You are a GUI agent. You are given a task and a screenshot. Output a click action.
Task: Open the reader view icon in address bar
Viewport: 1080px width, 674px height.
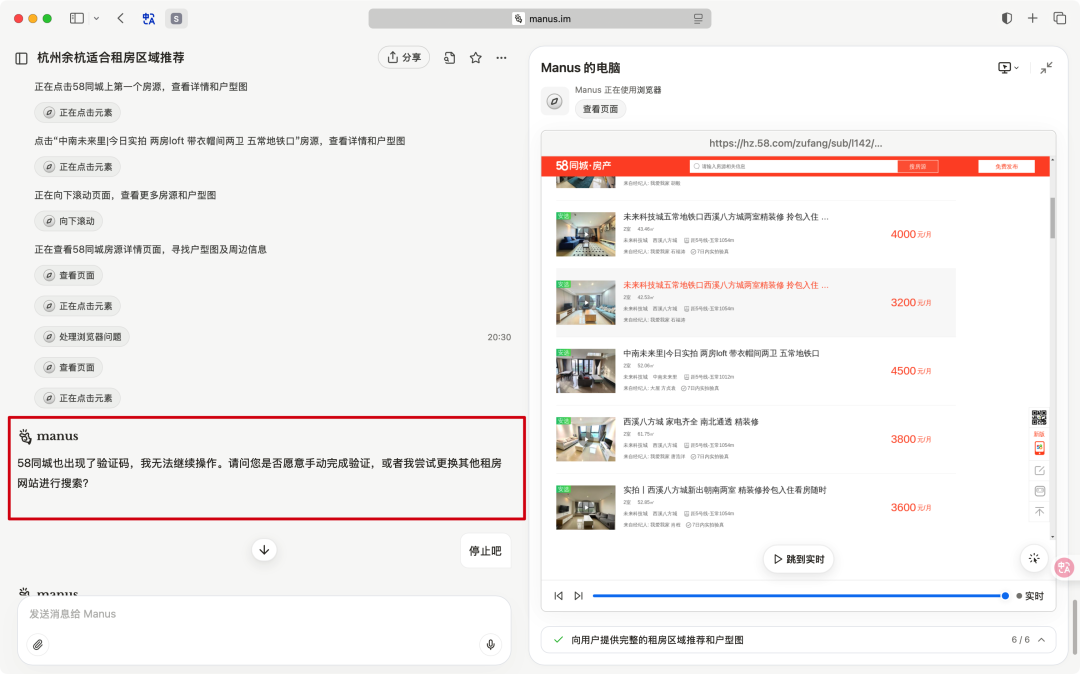pos(698,19)
